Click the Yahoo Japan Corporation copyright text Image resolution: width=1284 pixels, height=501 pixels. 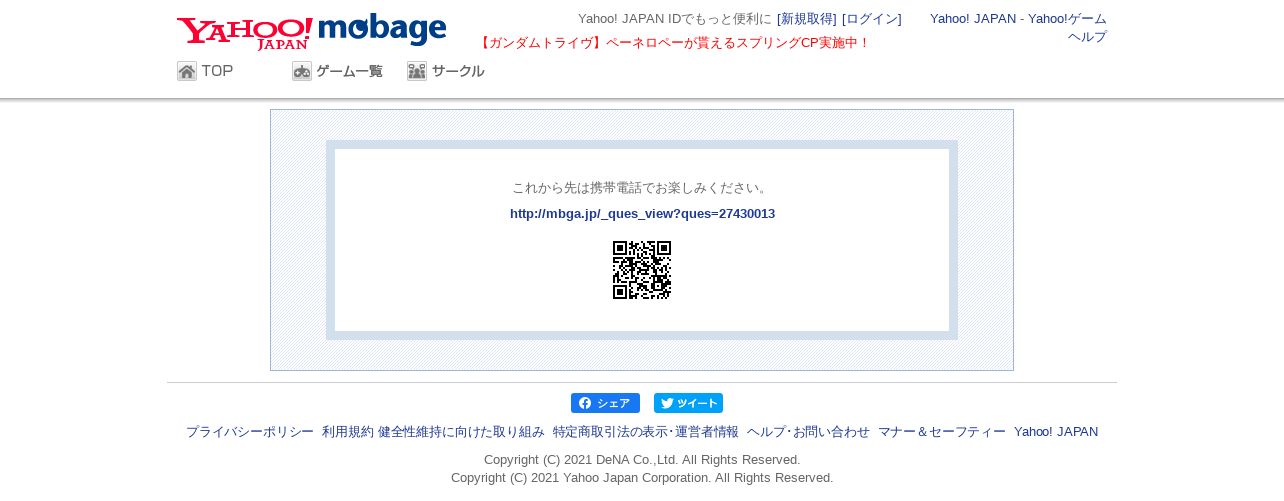click(x=642, y=478)
